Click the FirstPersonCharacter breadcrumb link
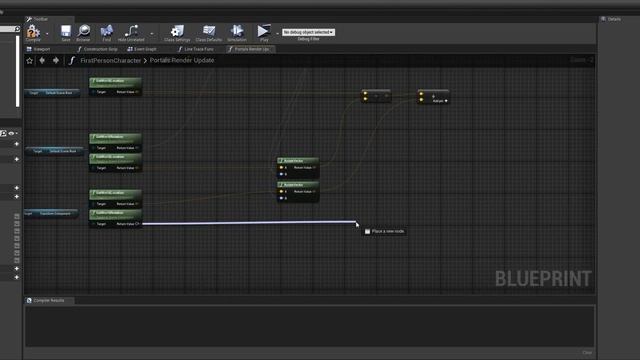The image size is (640, 360). click(111, 60)
